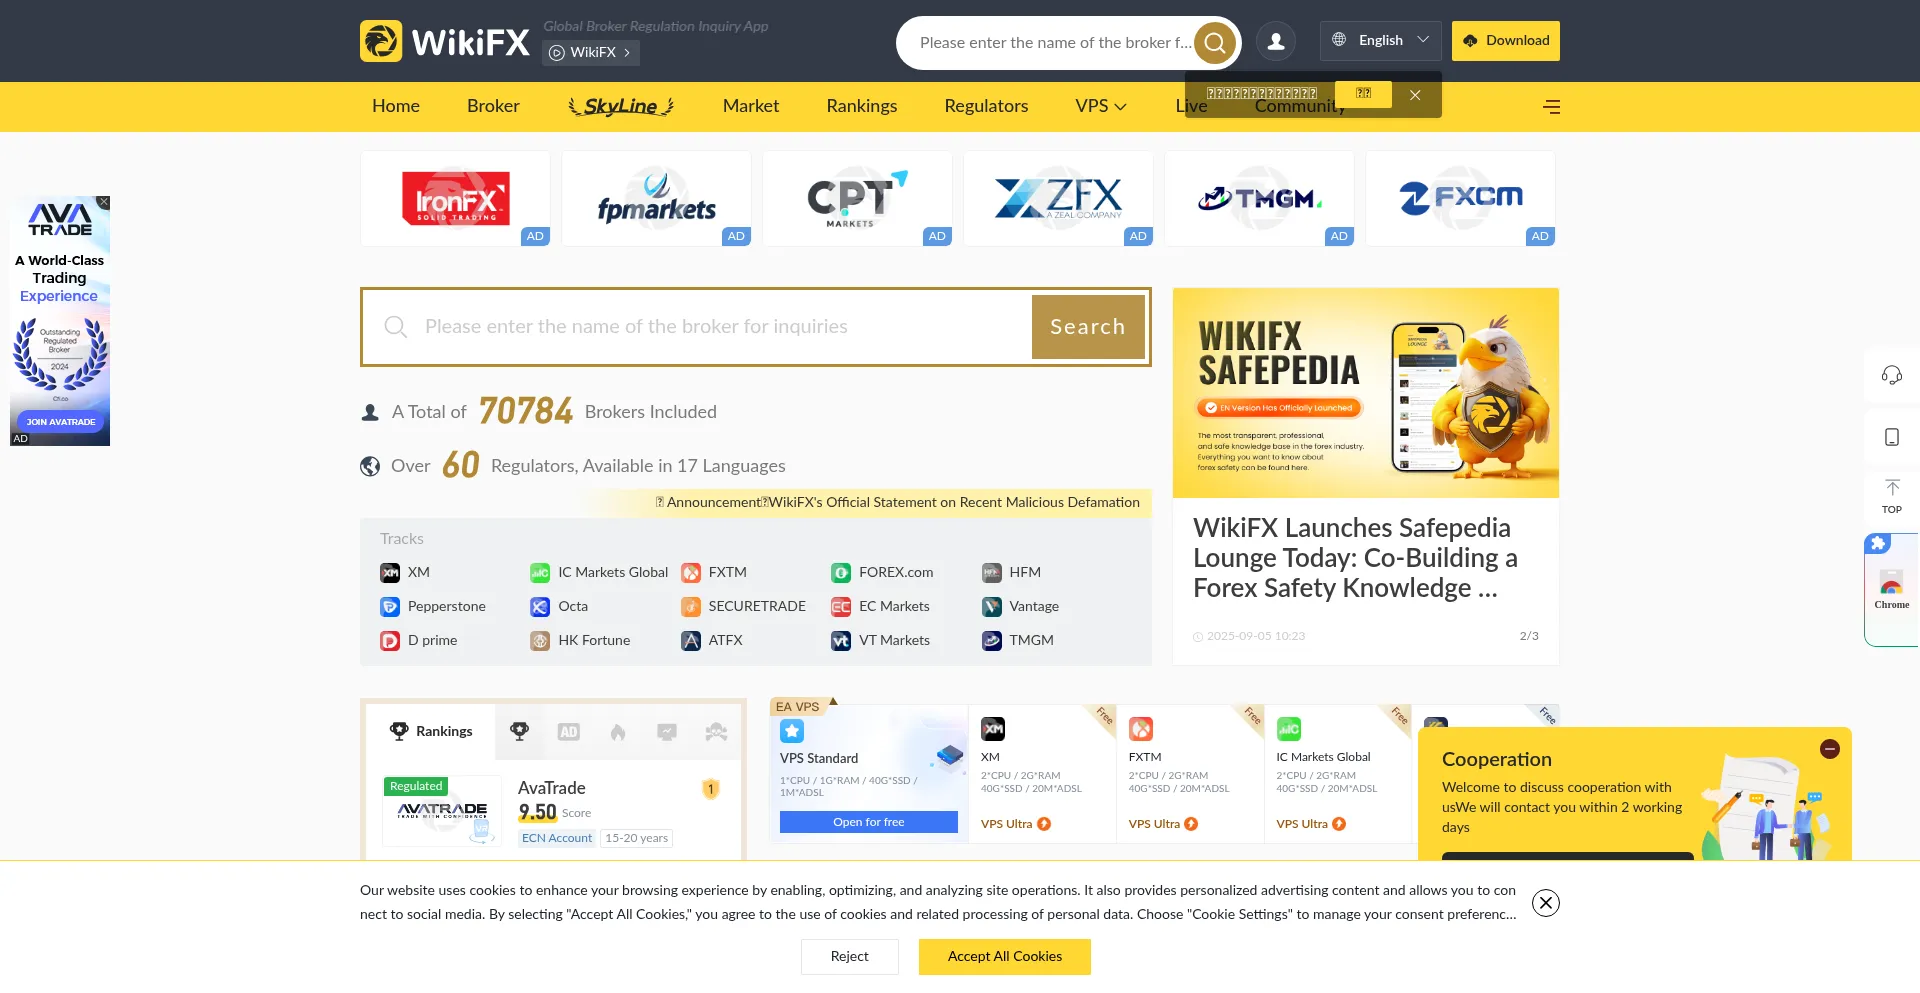Open the SkyLine menu item
The image size is (1920, 993).
(x=621, y=106)
